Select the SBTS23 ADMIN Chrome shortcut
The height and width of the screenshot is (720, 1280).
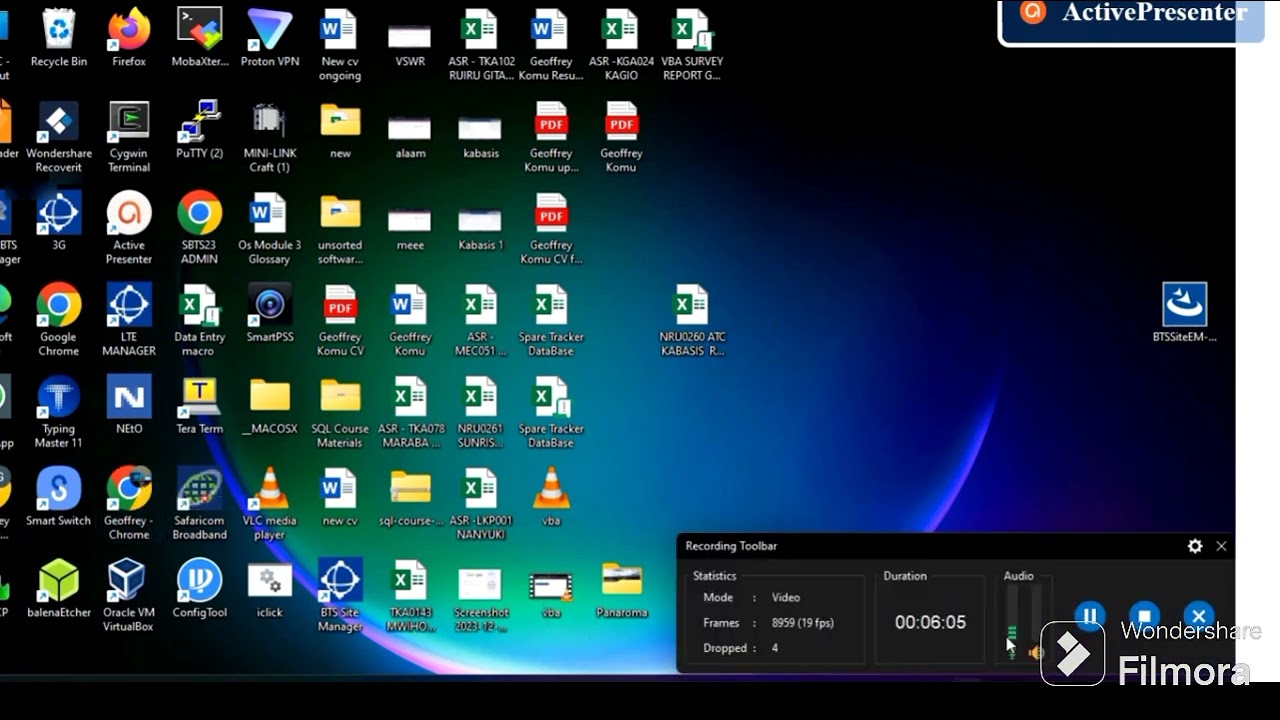click(x=199, y=230)
